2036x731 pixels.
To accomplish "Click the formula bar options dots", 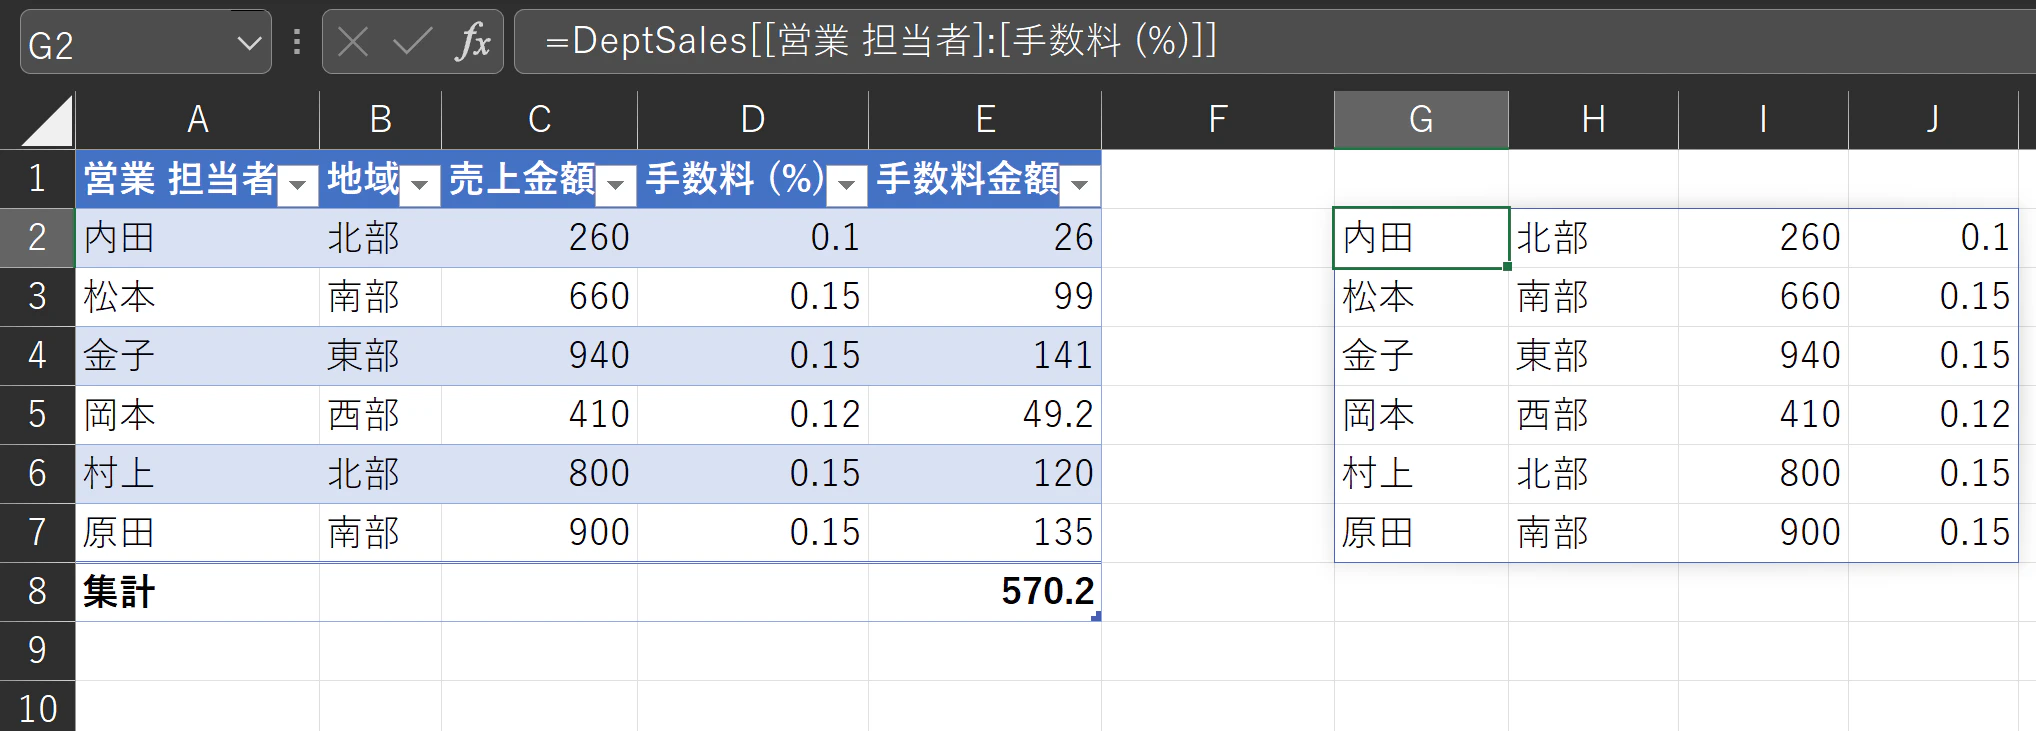I will point(297,41).
